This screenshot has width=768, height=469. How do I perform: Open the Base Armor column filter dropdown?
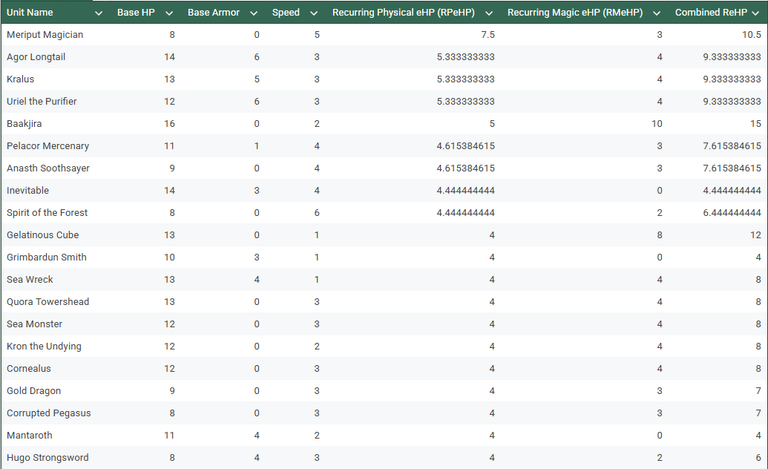(x=254, y=13)
